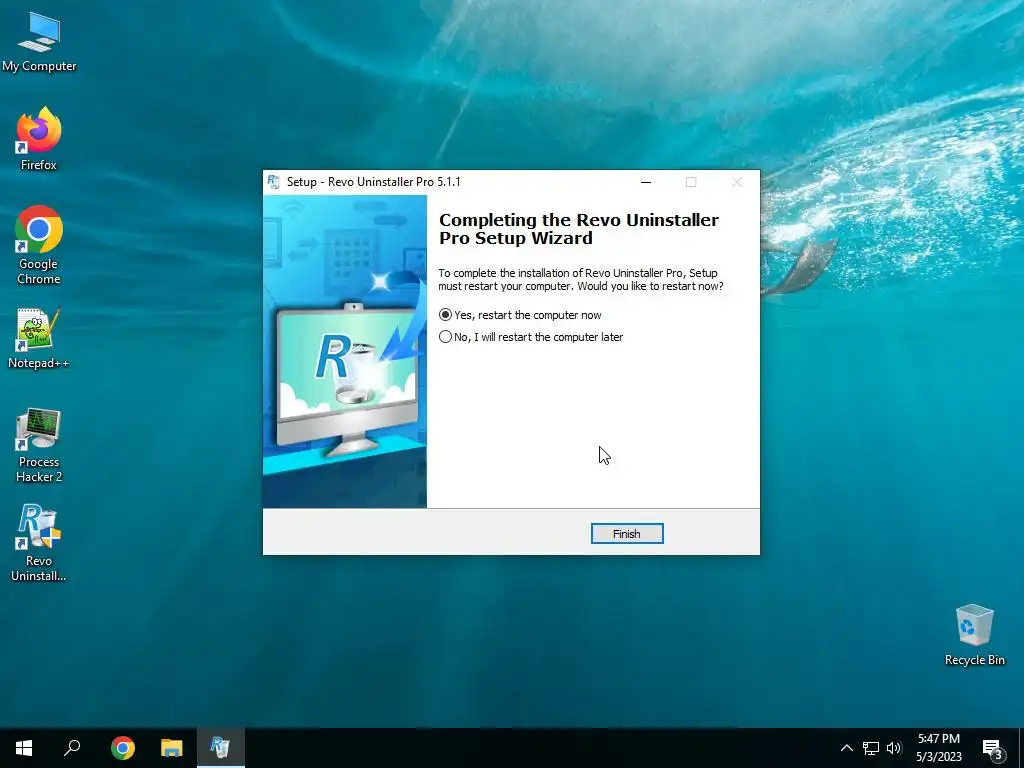The width and height of the screenshot is (1024, 768).
Task: Open the notification center icon
Action: tap(993, 748)
